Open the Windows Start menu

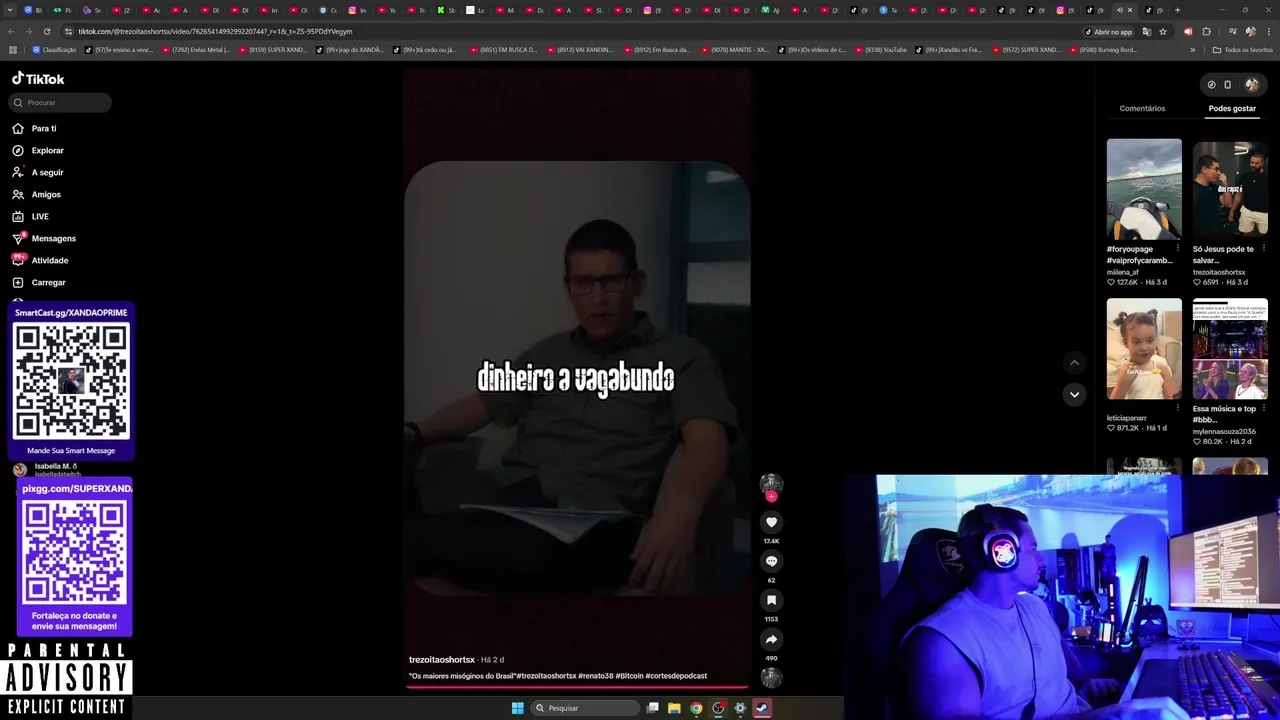click(x=517, y=708)
